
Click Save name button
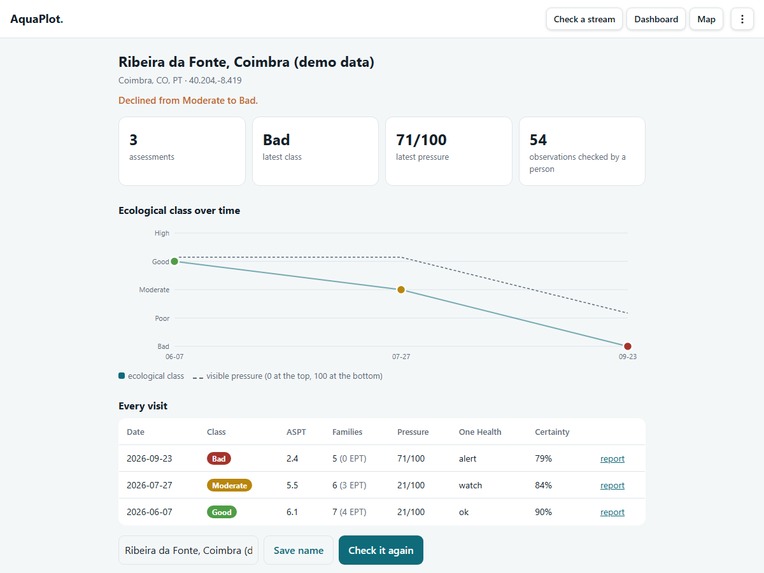[298, 550]
